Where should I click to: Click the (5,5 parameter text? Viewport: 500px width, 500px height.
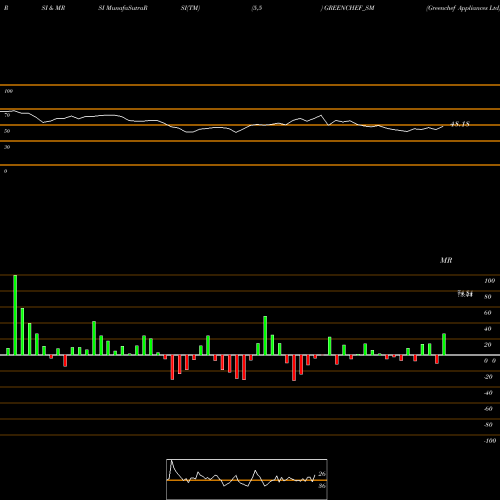tap(257, 8)
